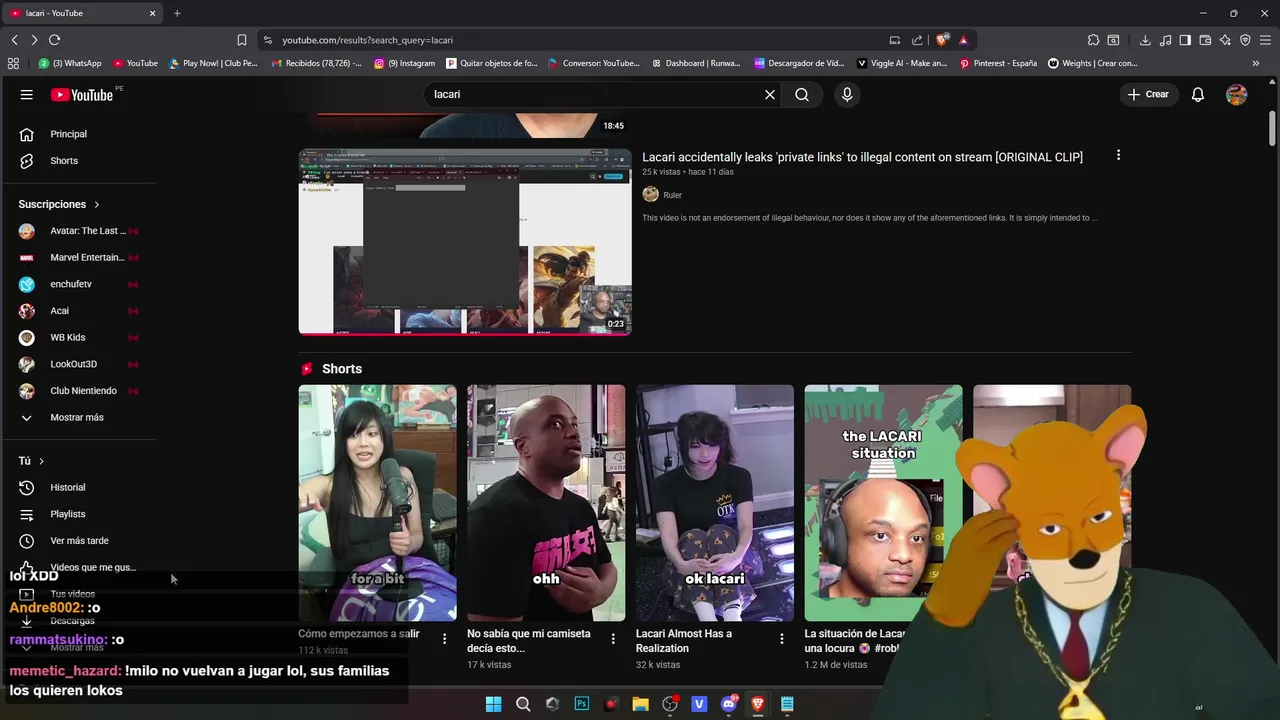Open Lacari accidentally leaks video title
This screenshot has height=720, width=1280.
(x=862, y=157)
